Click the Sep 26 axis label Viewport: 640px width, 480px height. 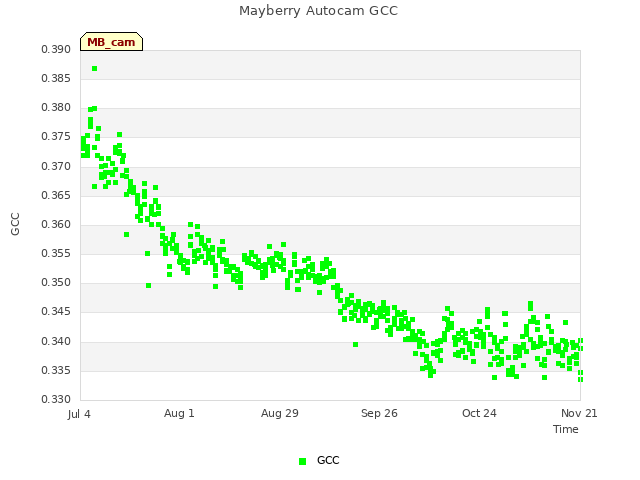(379, 413)
